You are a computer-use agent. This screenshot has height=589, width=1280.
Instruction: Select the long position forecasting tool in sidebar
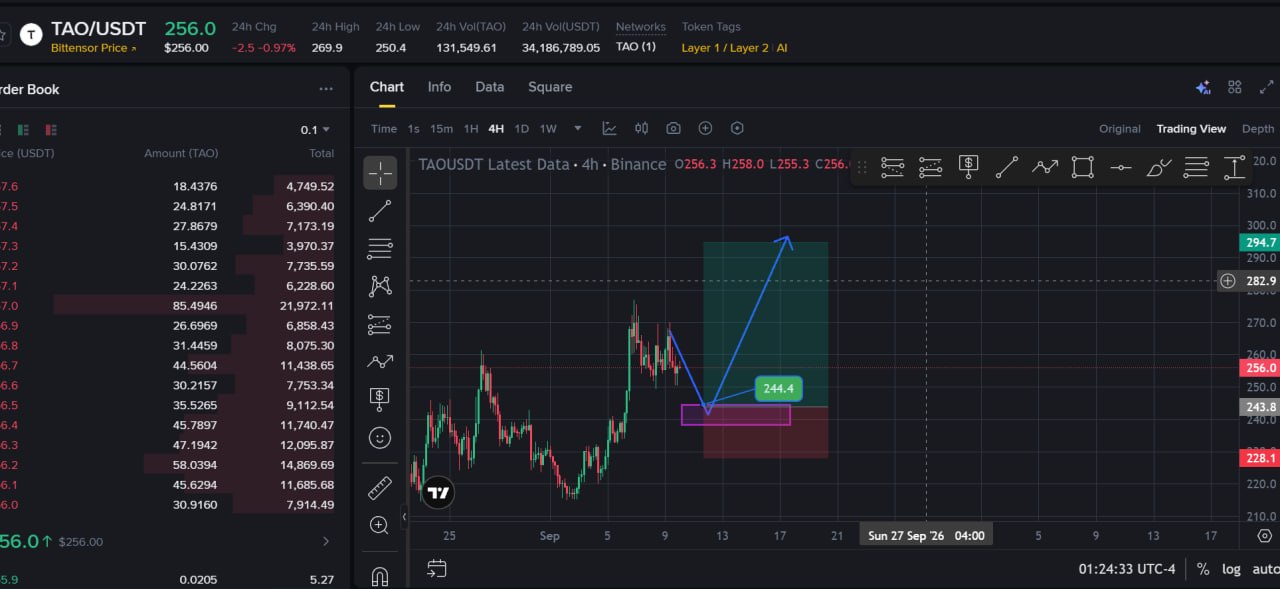[x=380, y=324]
